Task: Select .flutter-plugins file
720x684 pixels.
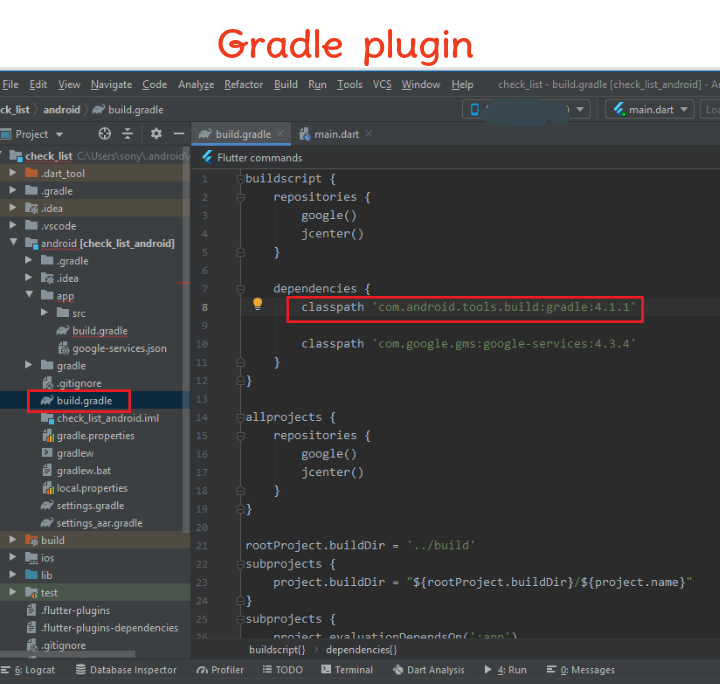Action: tap(76, 610)
